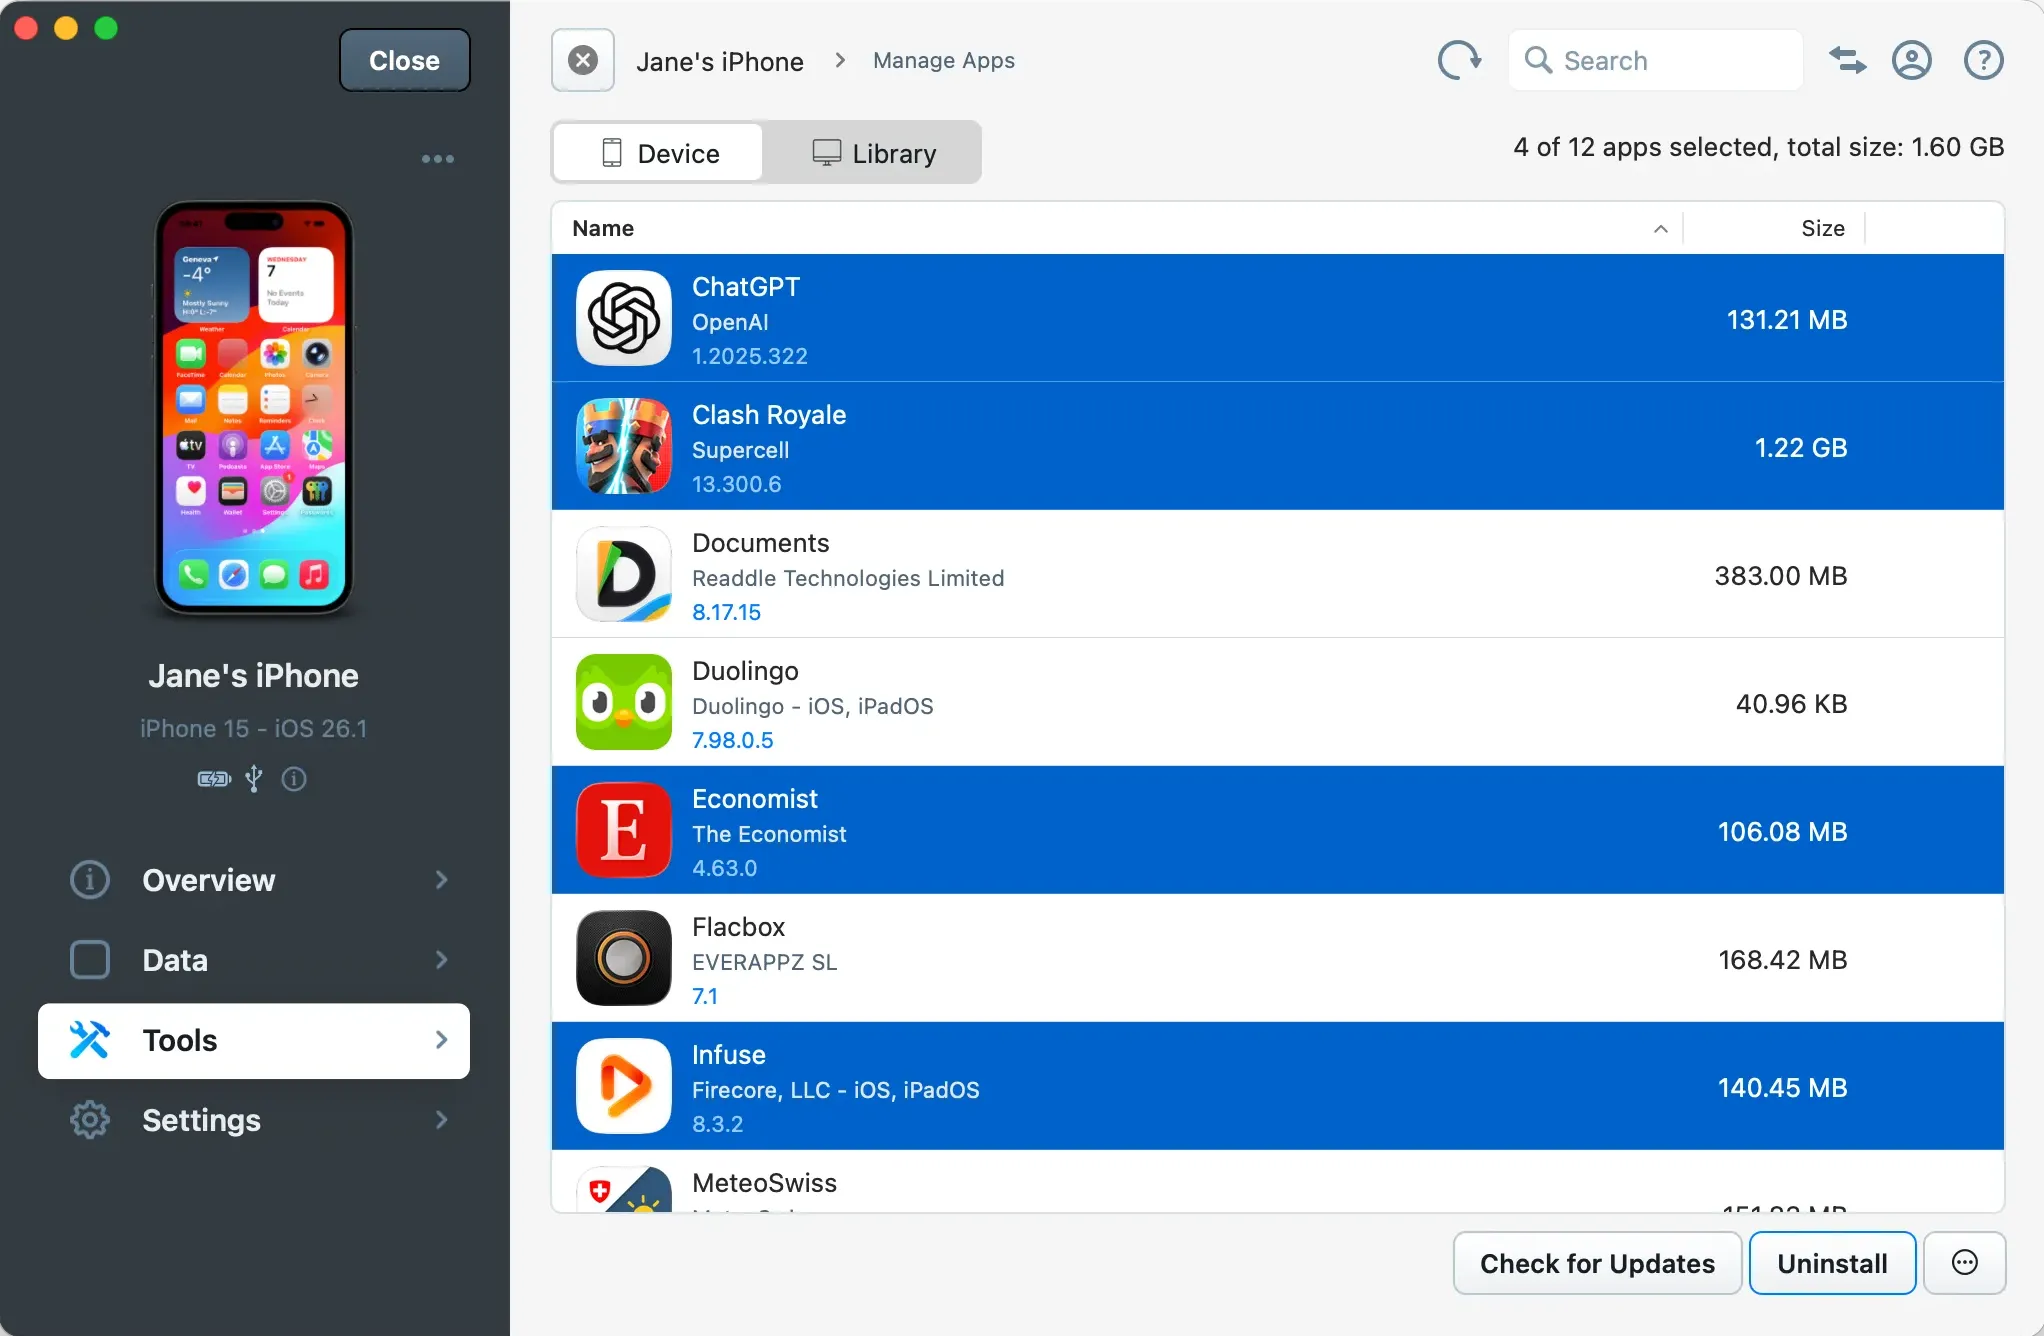This screenshot has width=2044, height=1336.
Task: Click the refresh arrow icon in toolbar
Action: [x=1459, y=61]
